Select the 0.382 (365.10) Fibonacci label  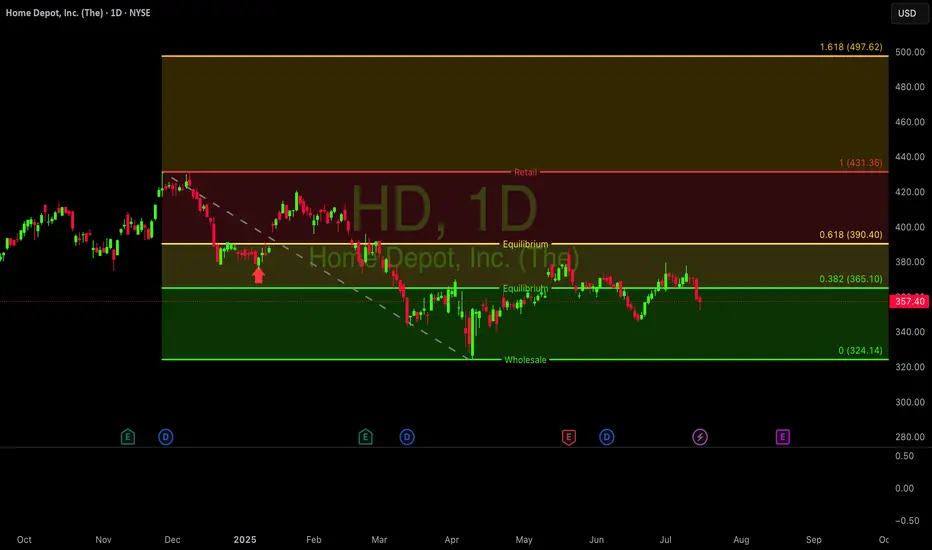[851, 279]
